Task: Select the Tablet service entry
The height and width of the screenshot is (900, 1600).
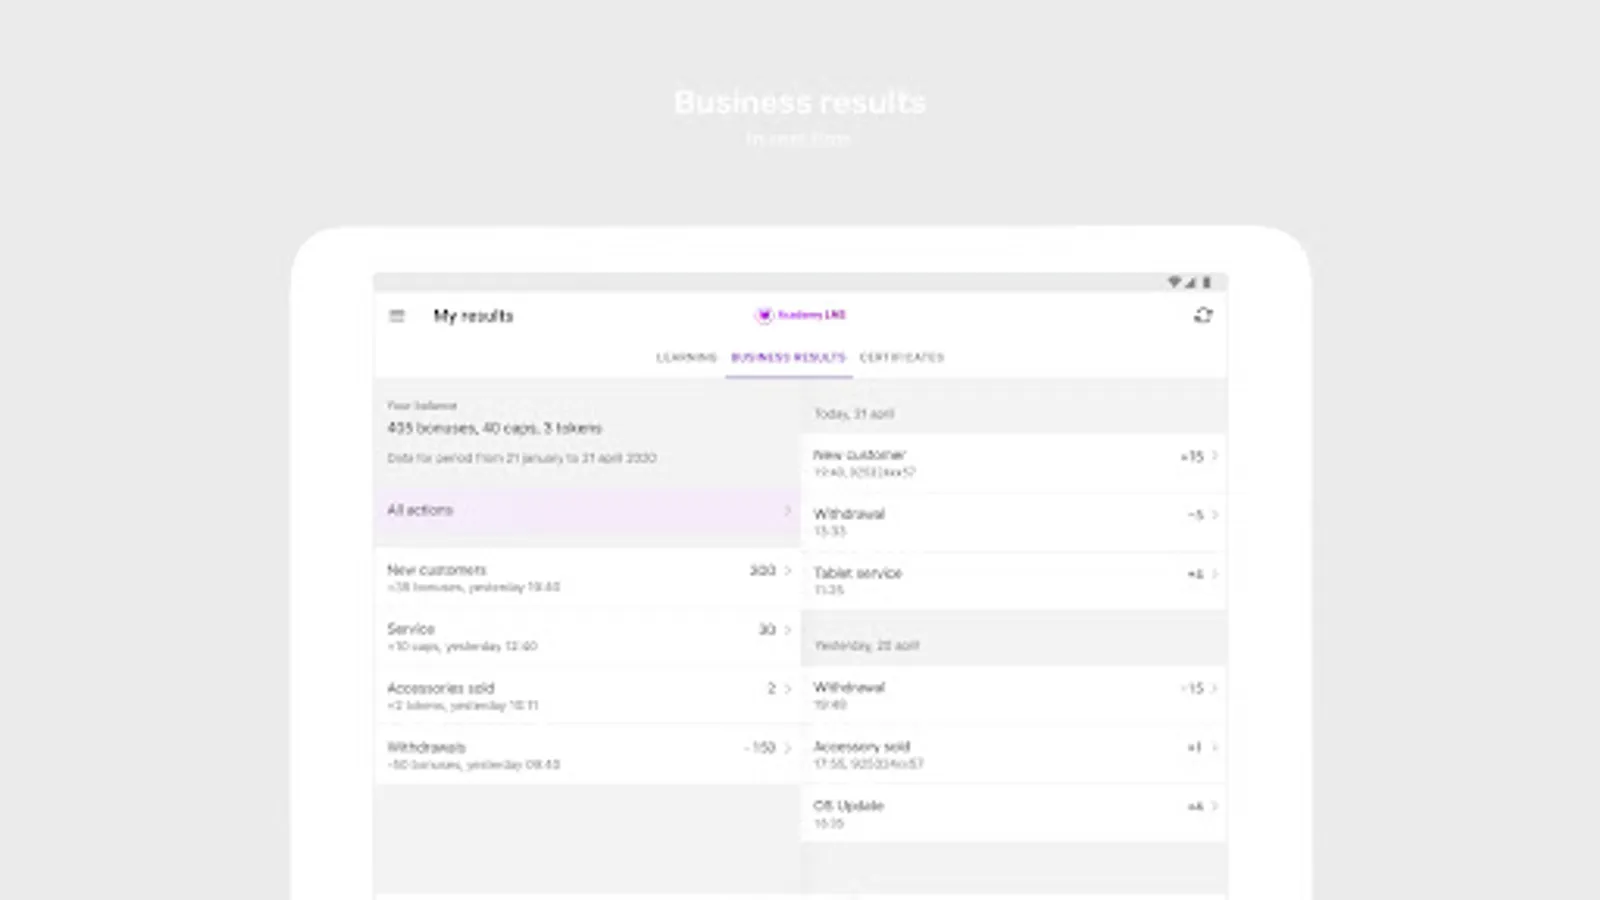Action: pyautogui.click(x=1012, y=581)
